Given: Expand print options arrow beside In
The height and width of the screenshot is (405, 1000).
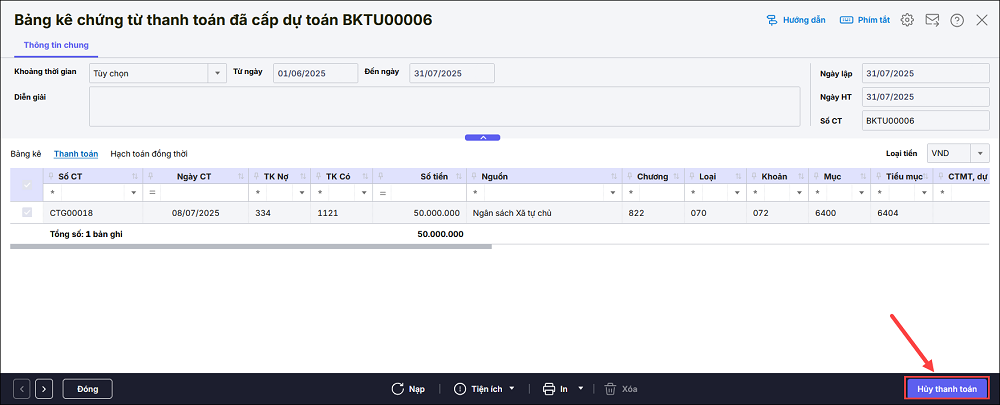Looking at the screenshot, I should (x=580, y=388).
